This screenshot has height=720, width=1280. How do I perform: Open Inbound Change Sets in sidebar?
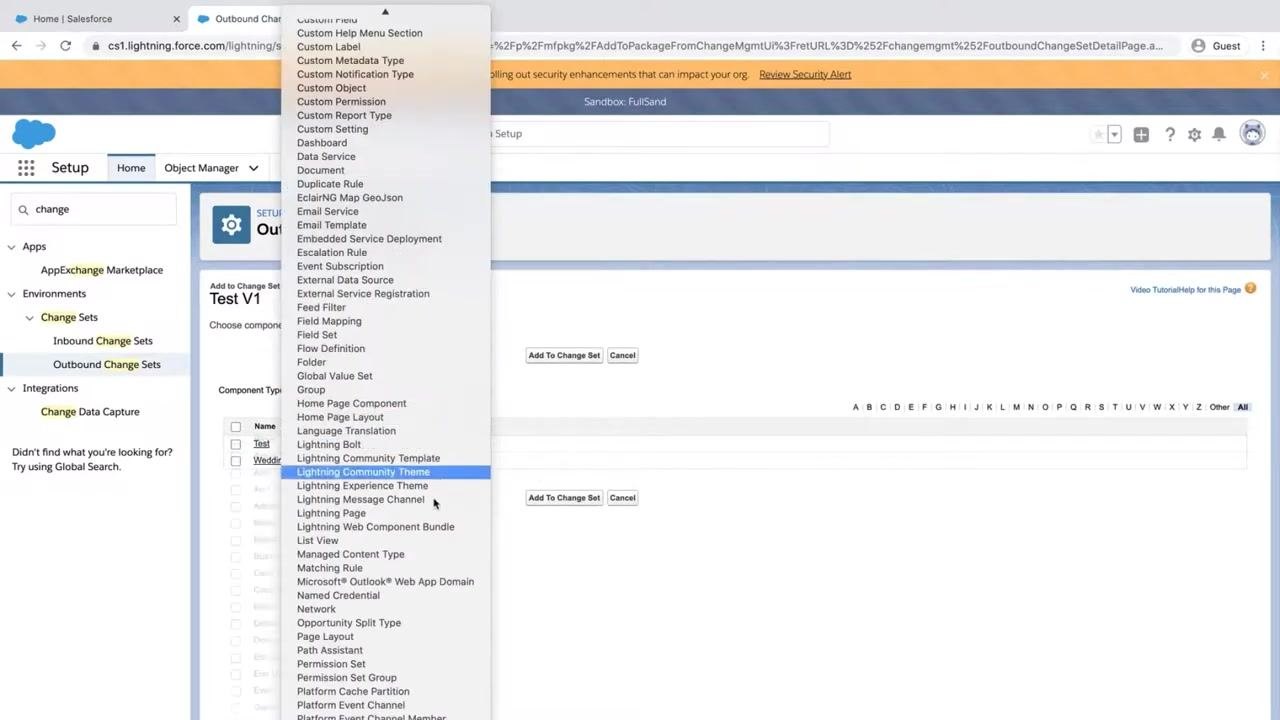tap(103, 341)
